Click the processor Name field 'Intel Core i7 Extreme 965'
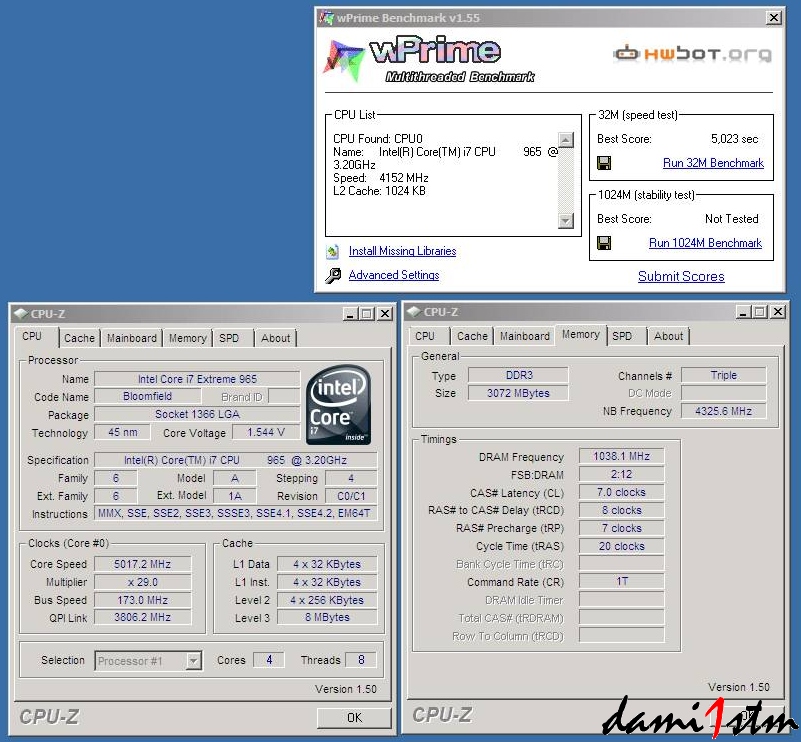This screenshot has width=801, height=742. click(197, 379)
